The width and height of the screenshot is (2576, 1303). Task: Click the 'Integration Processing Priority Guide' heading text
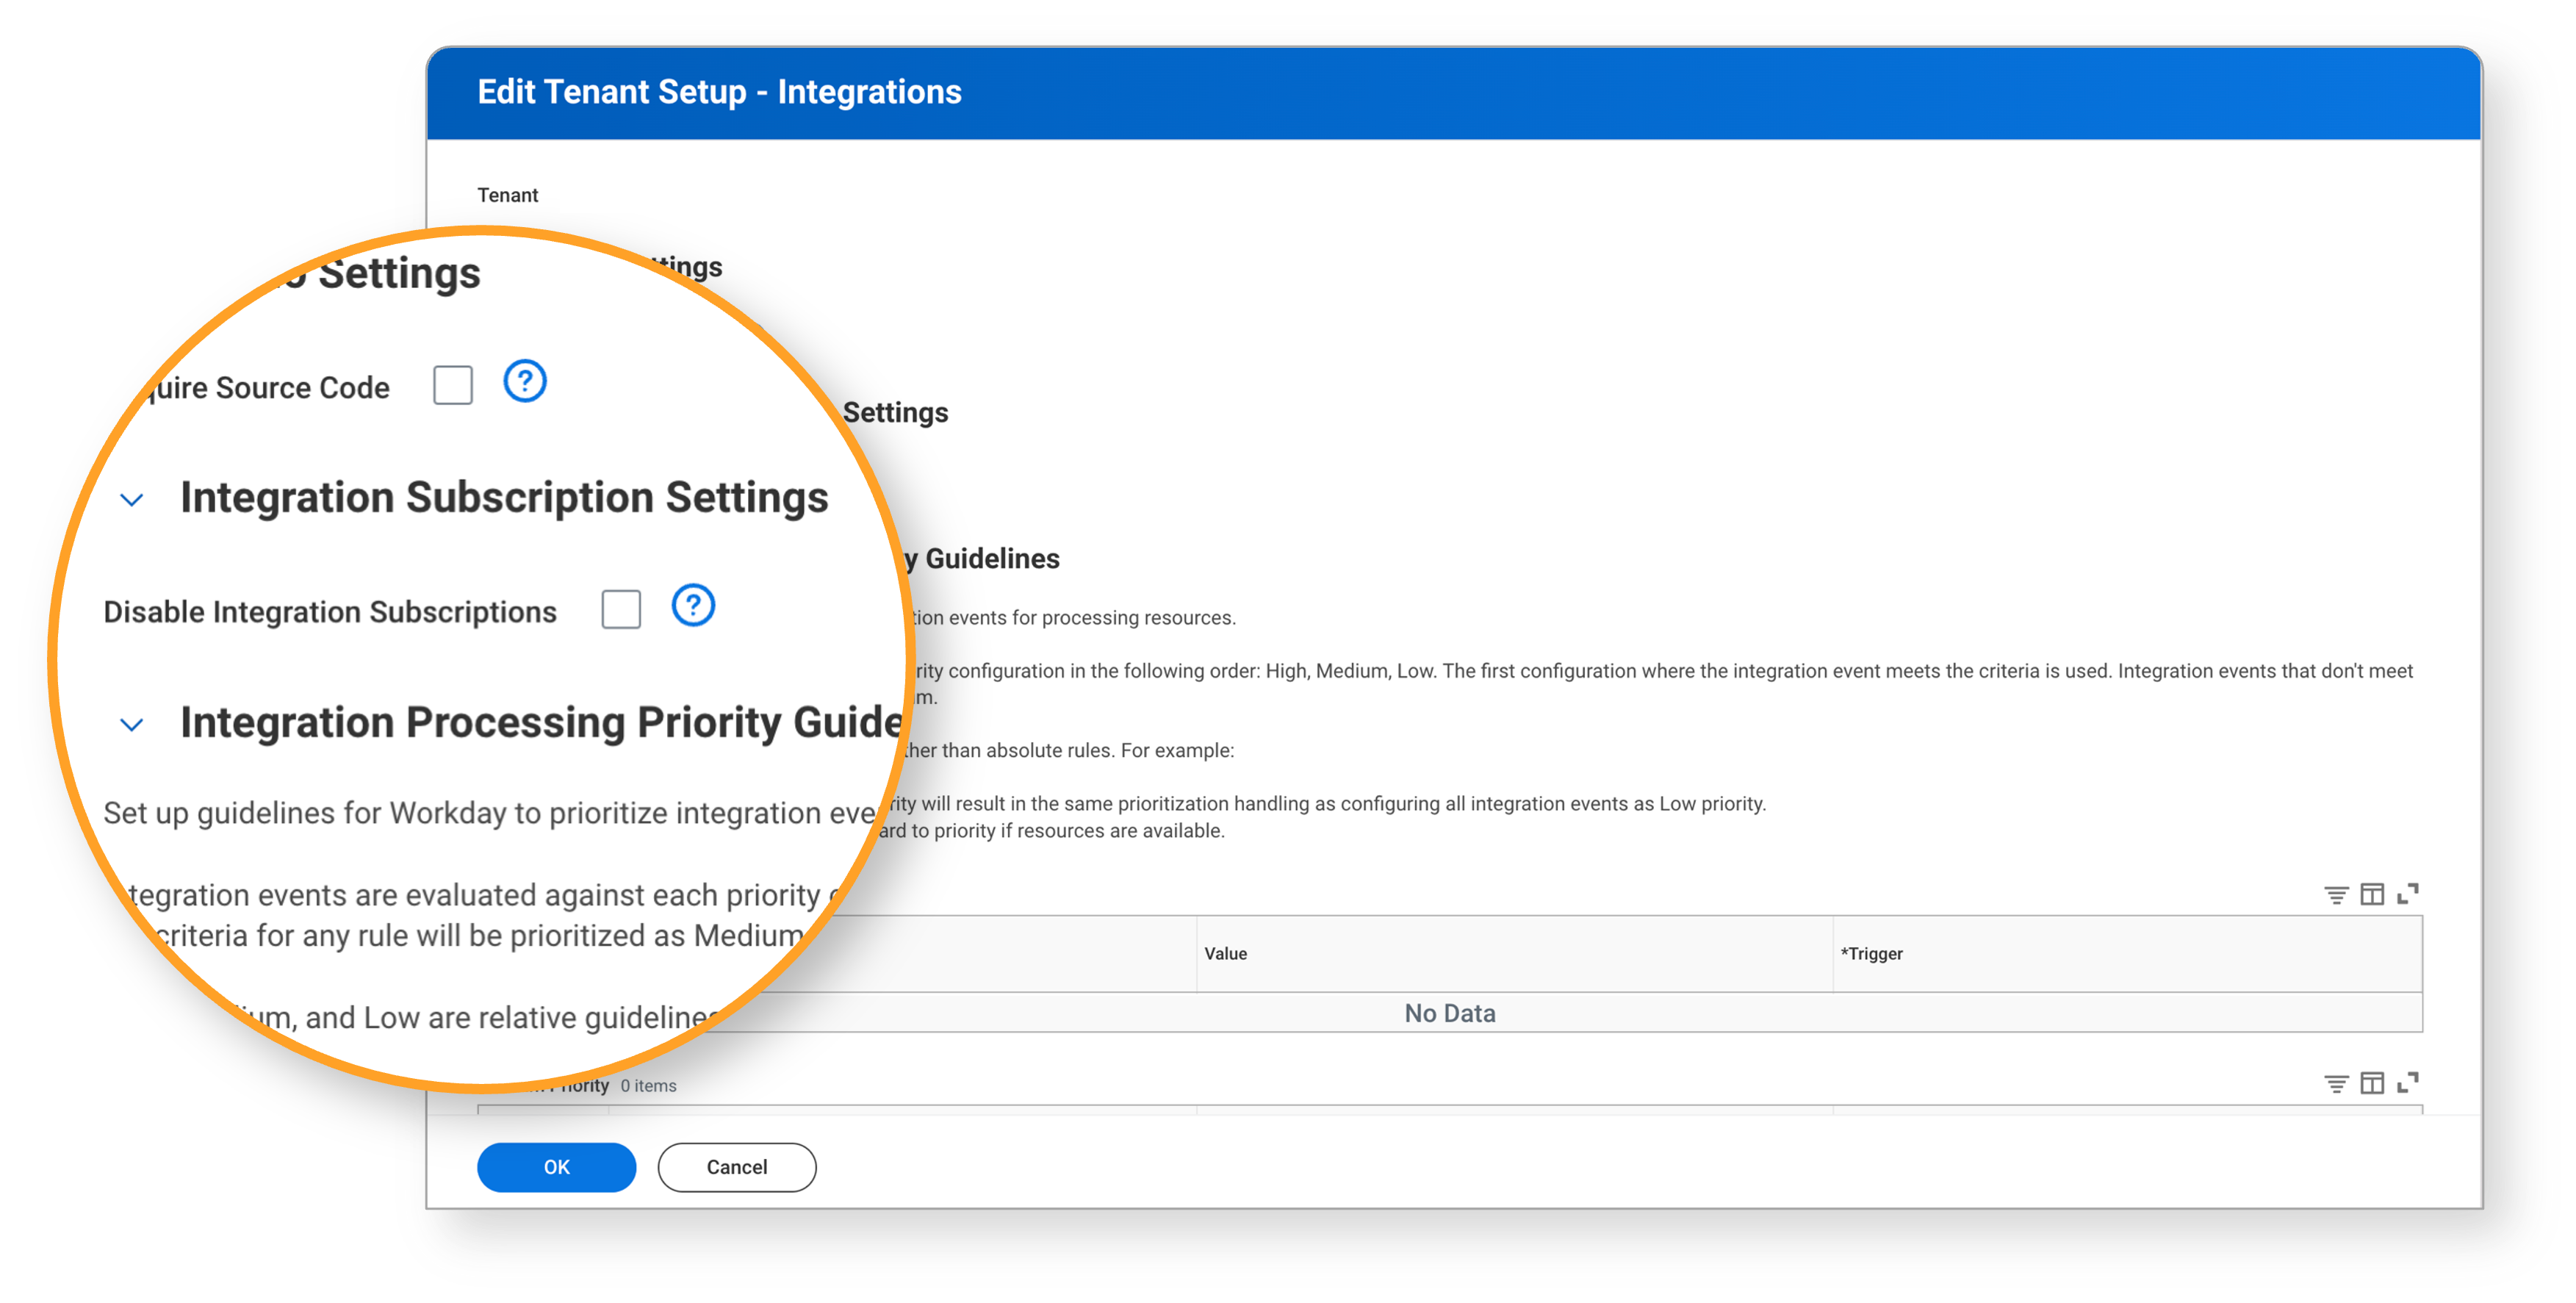[x=541, y=722]
